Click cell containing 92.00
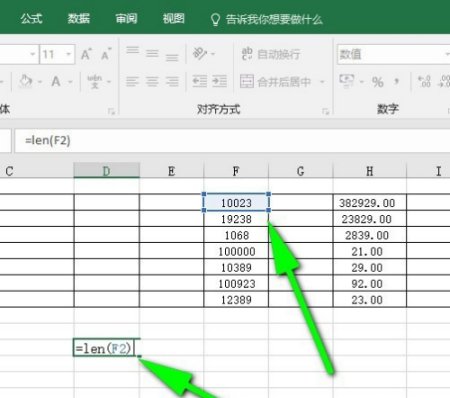450x398 pixels. 370,283
